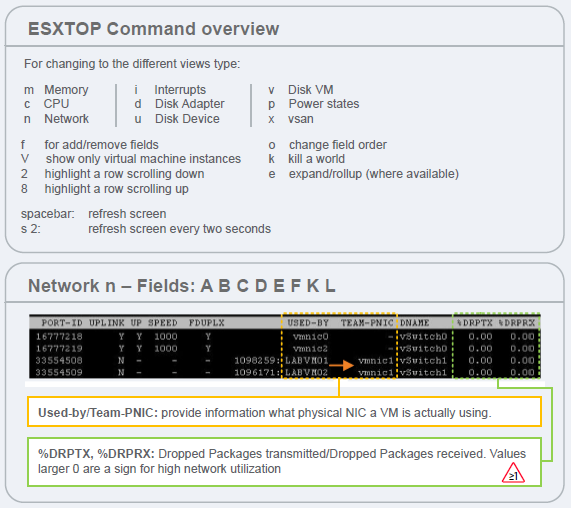Click the ESXTOP Command overview heading
This screenshot has width=571, height=508.
pos(153,29)
